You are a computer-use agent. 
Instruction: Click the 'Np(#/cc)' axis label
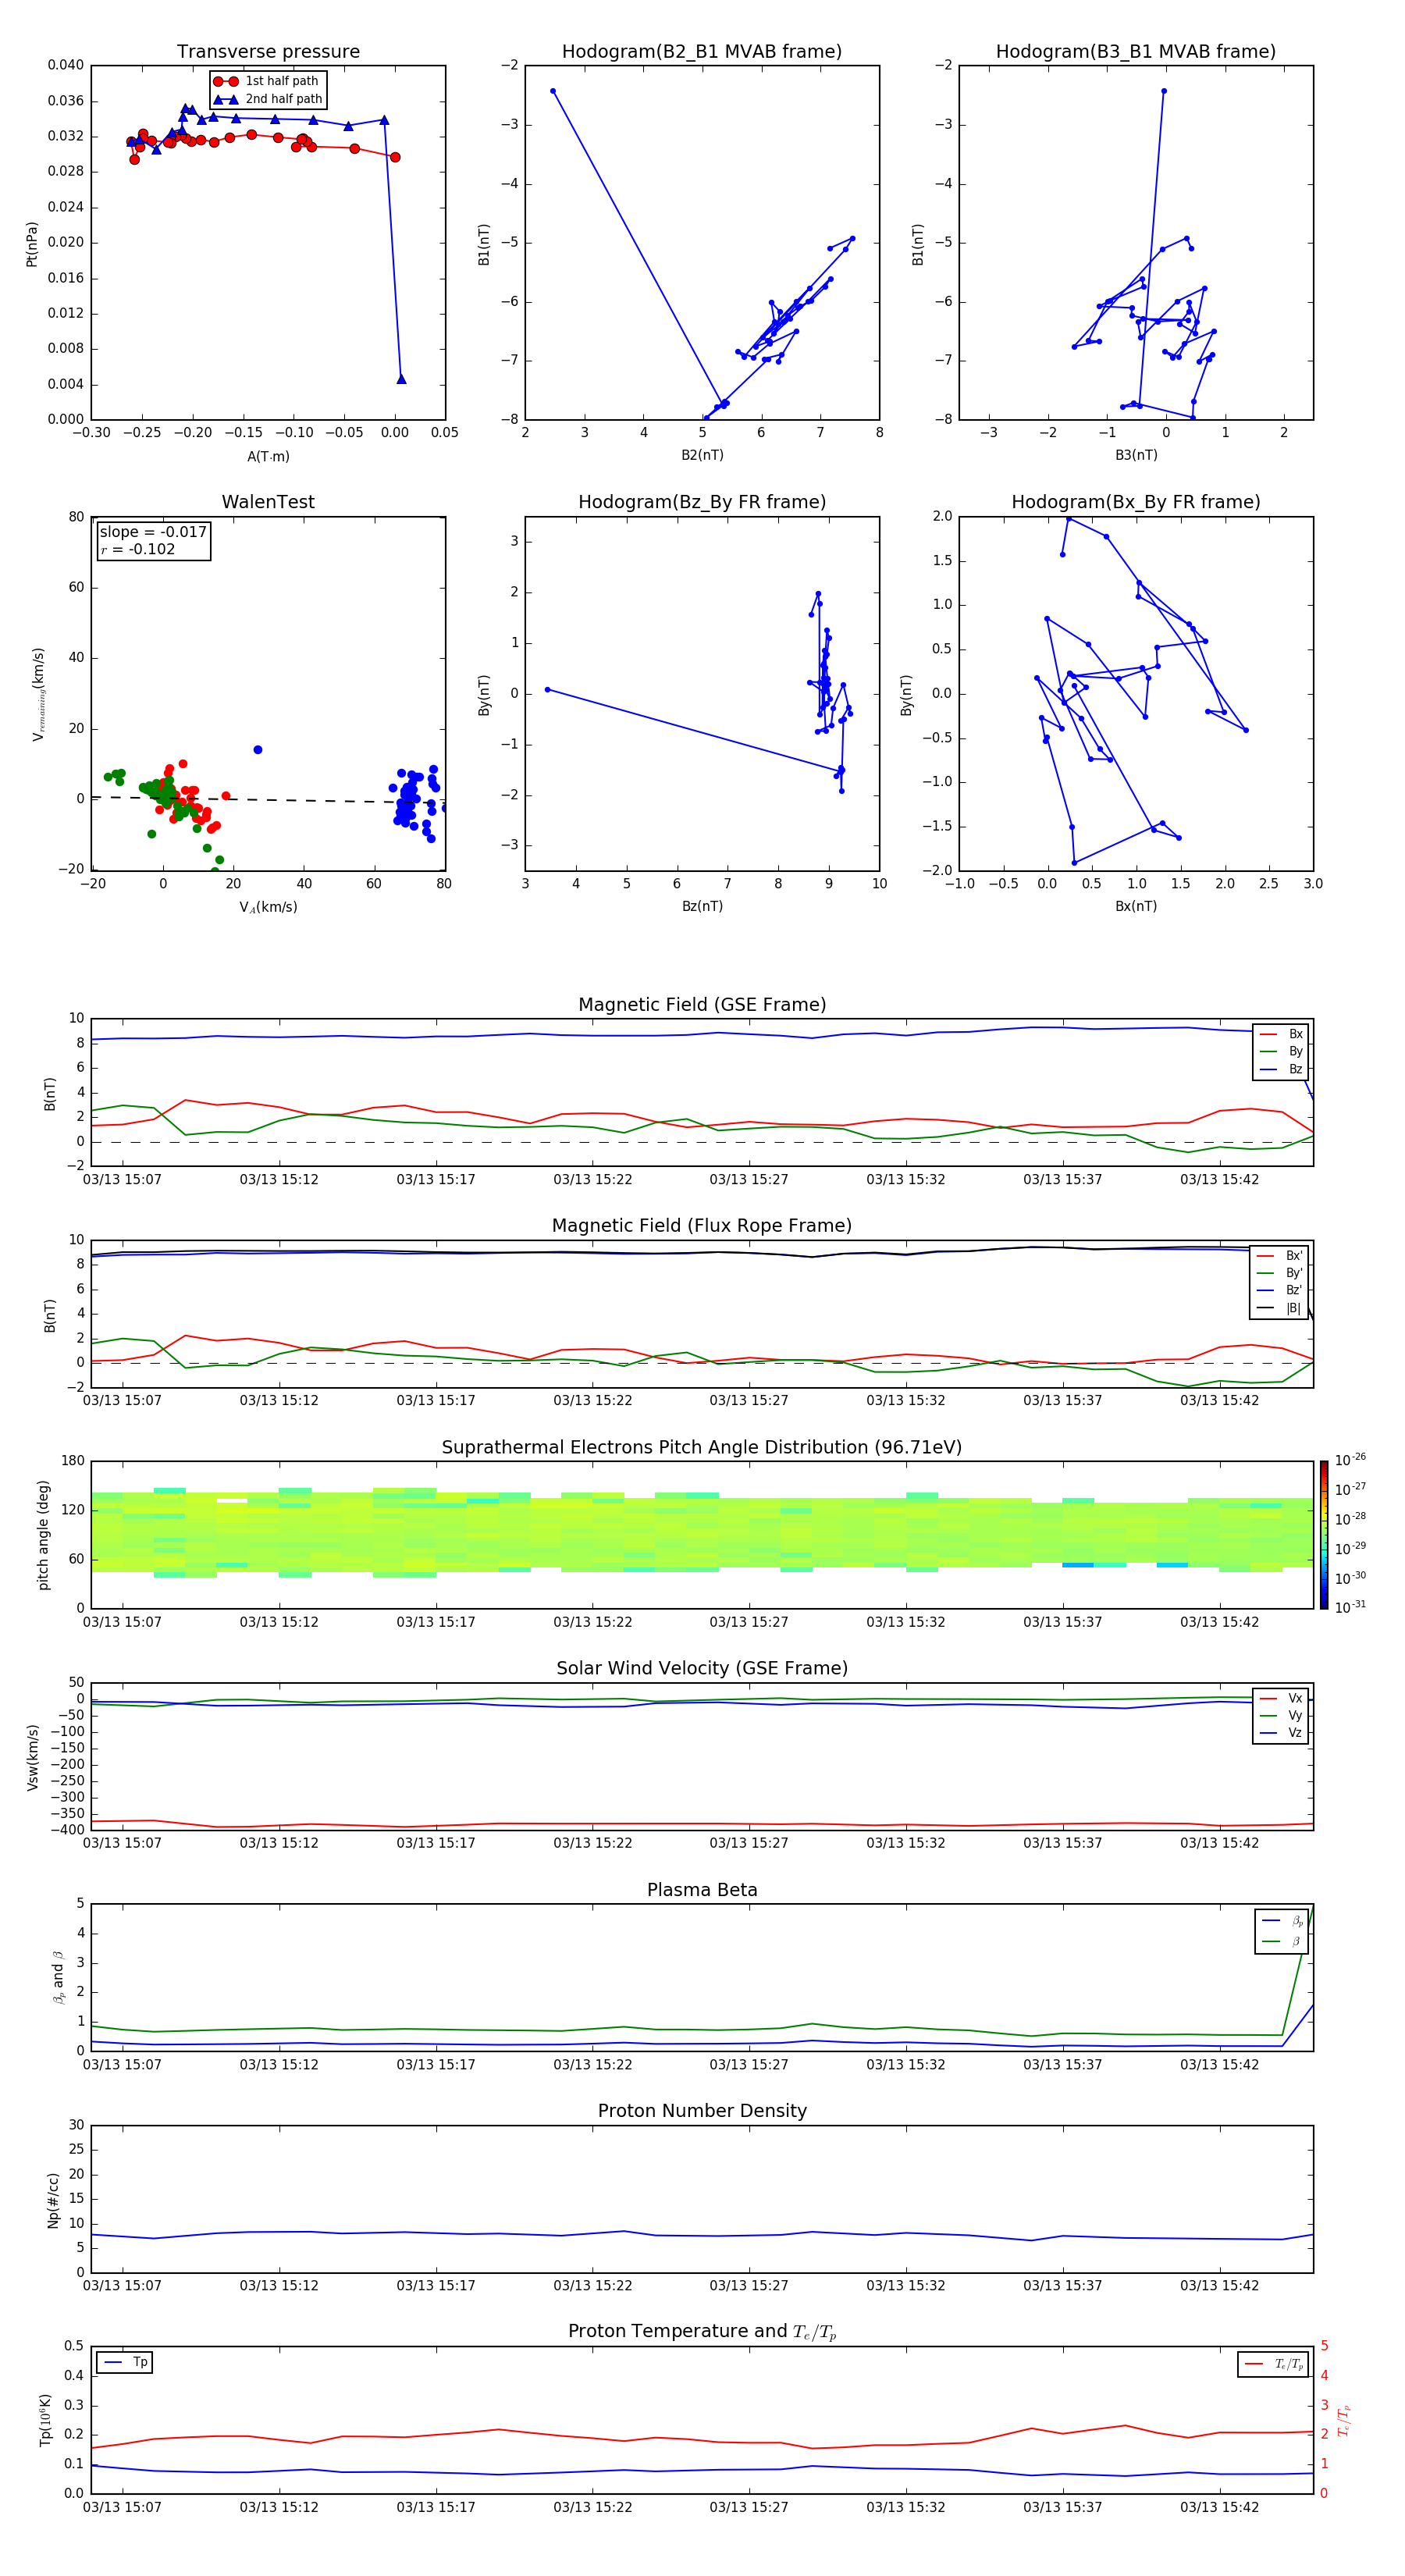coord(53,2200)
